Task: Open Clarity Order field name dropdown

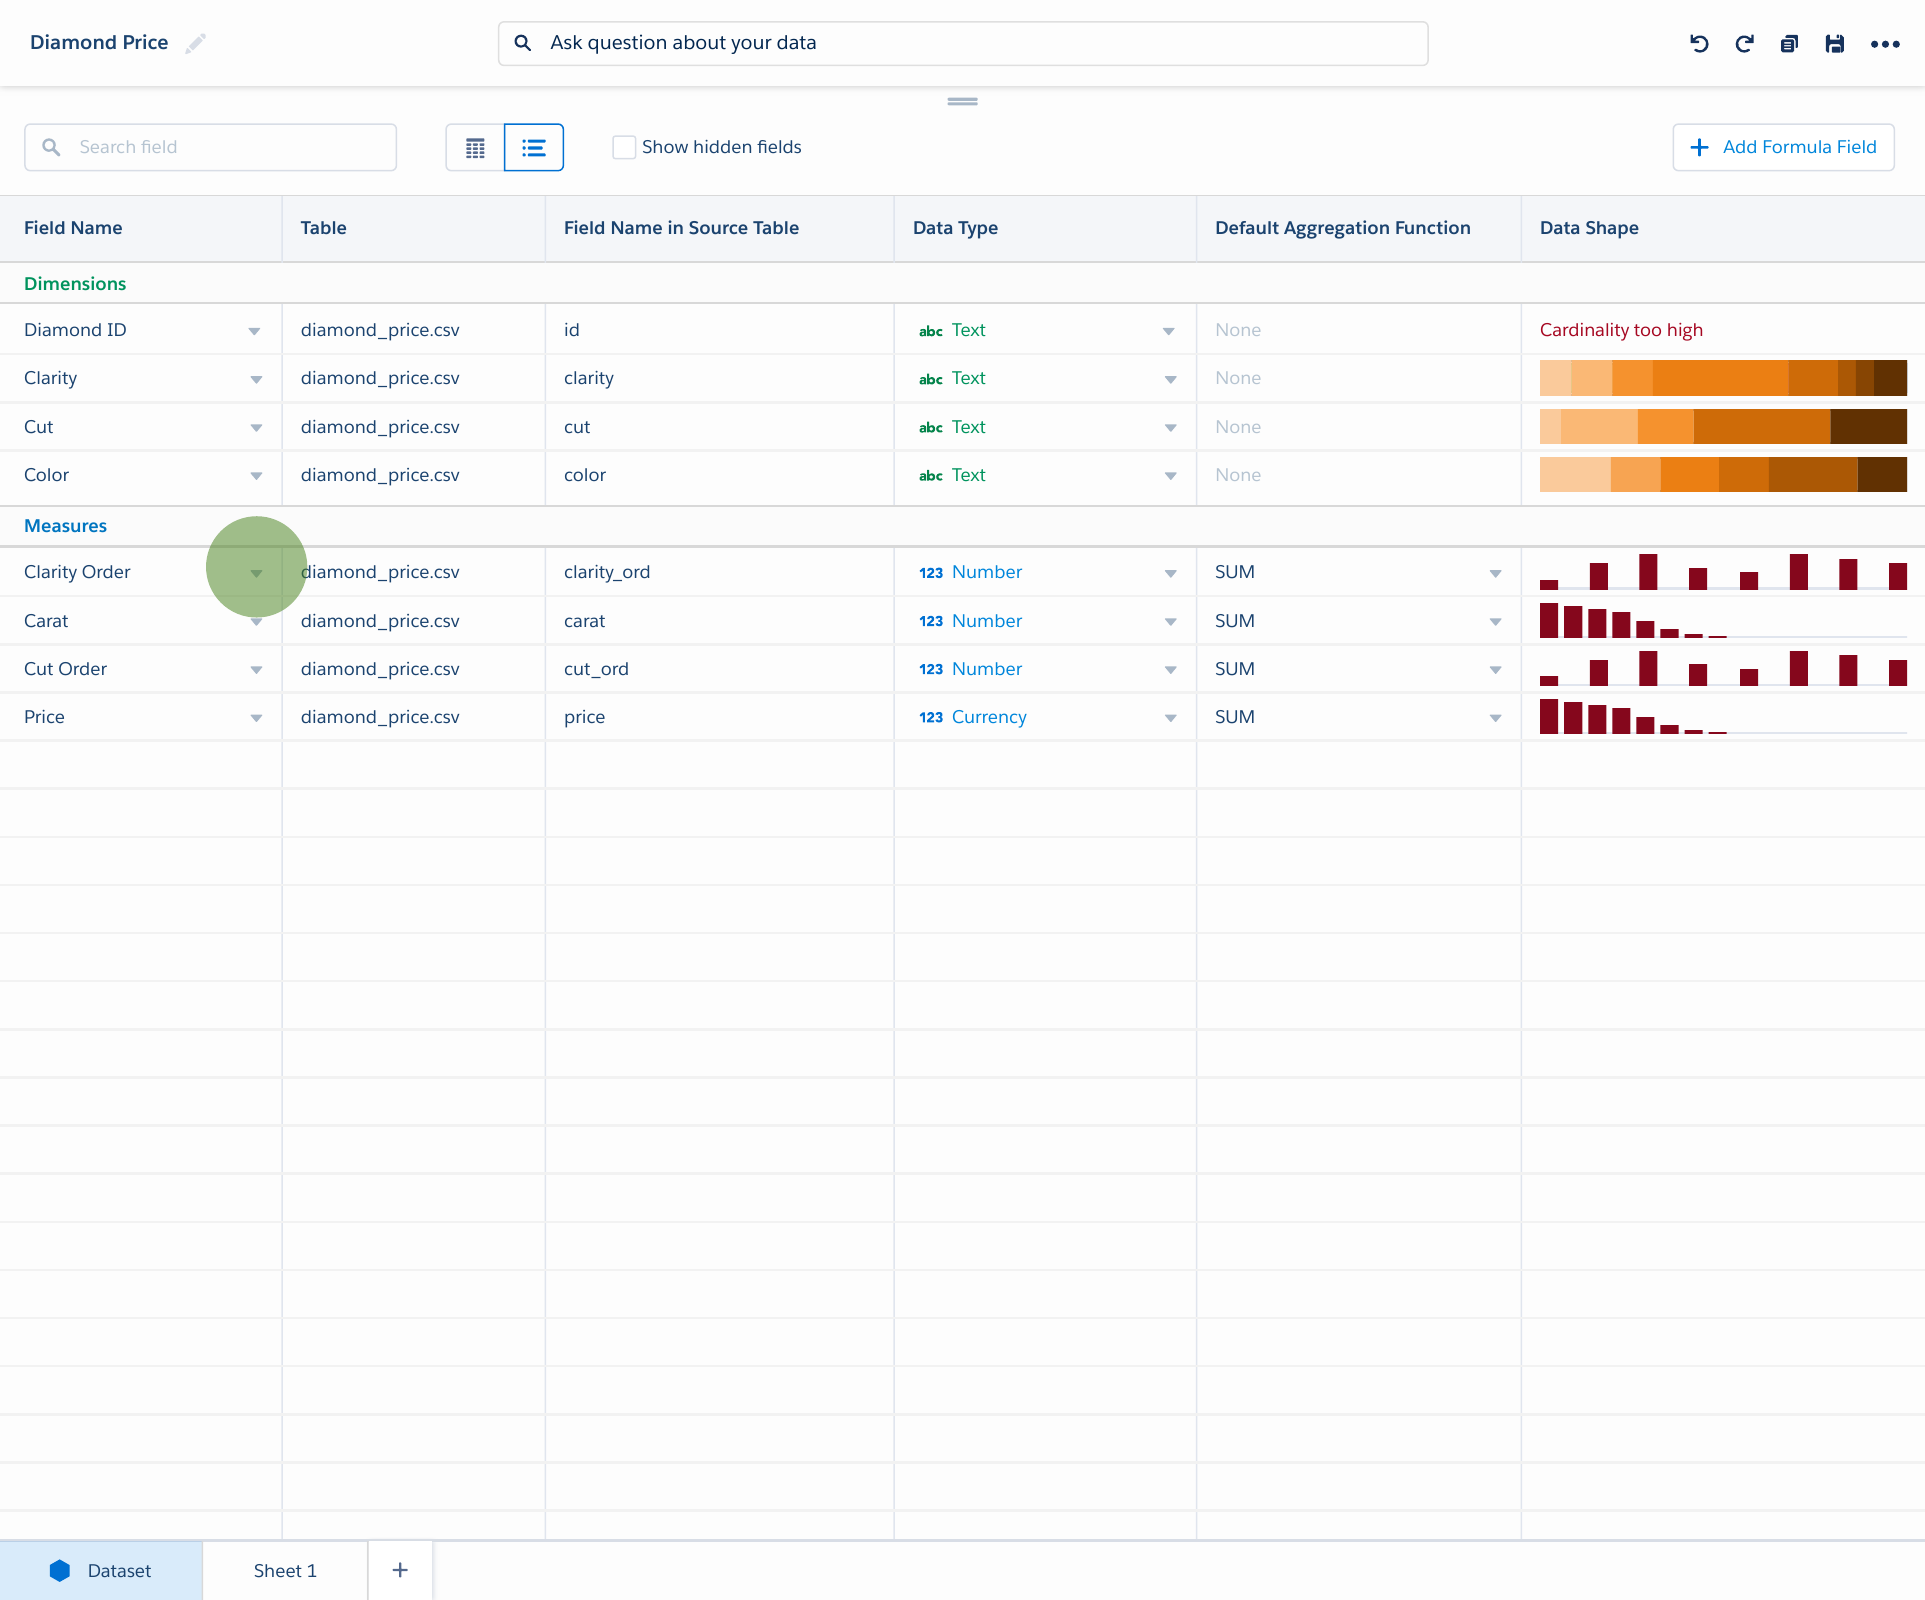Action: 256,573
